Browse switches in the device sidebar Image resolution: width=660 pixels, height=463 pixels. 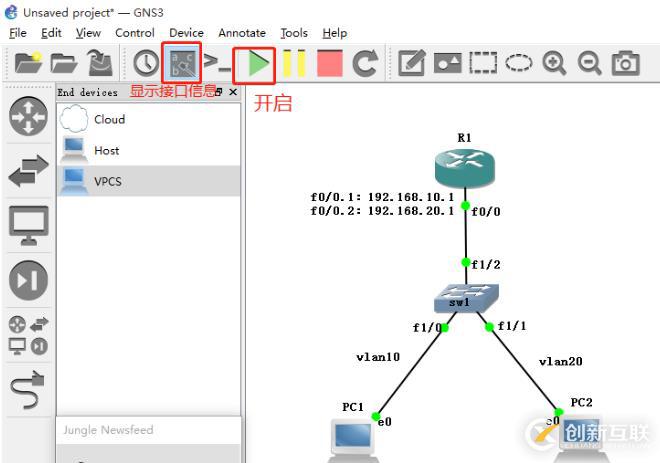pos(28,170)
